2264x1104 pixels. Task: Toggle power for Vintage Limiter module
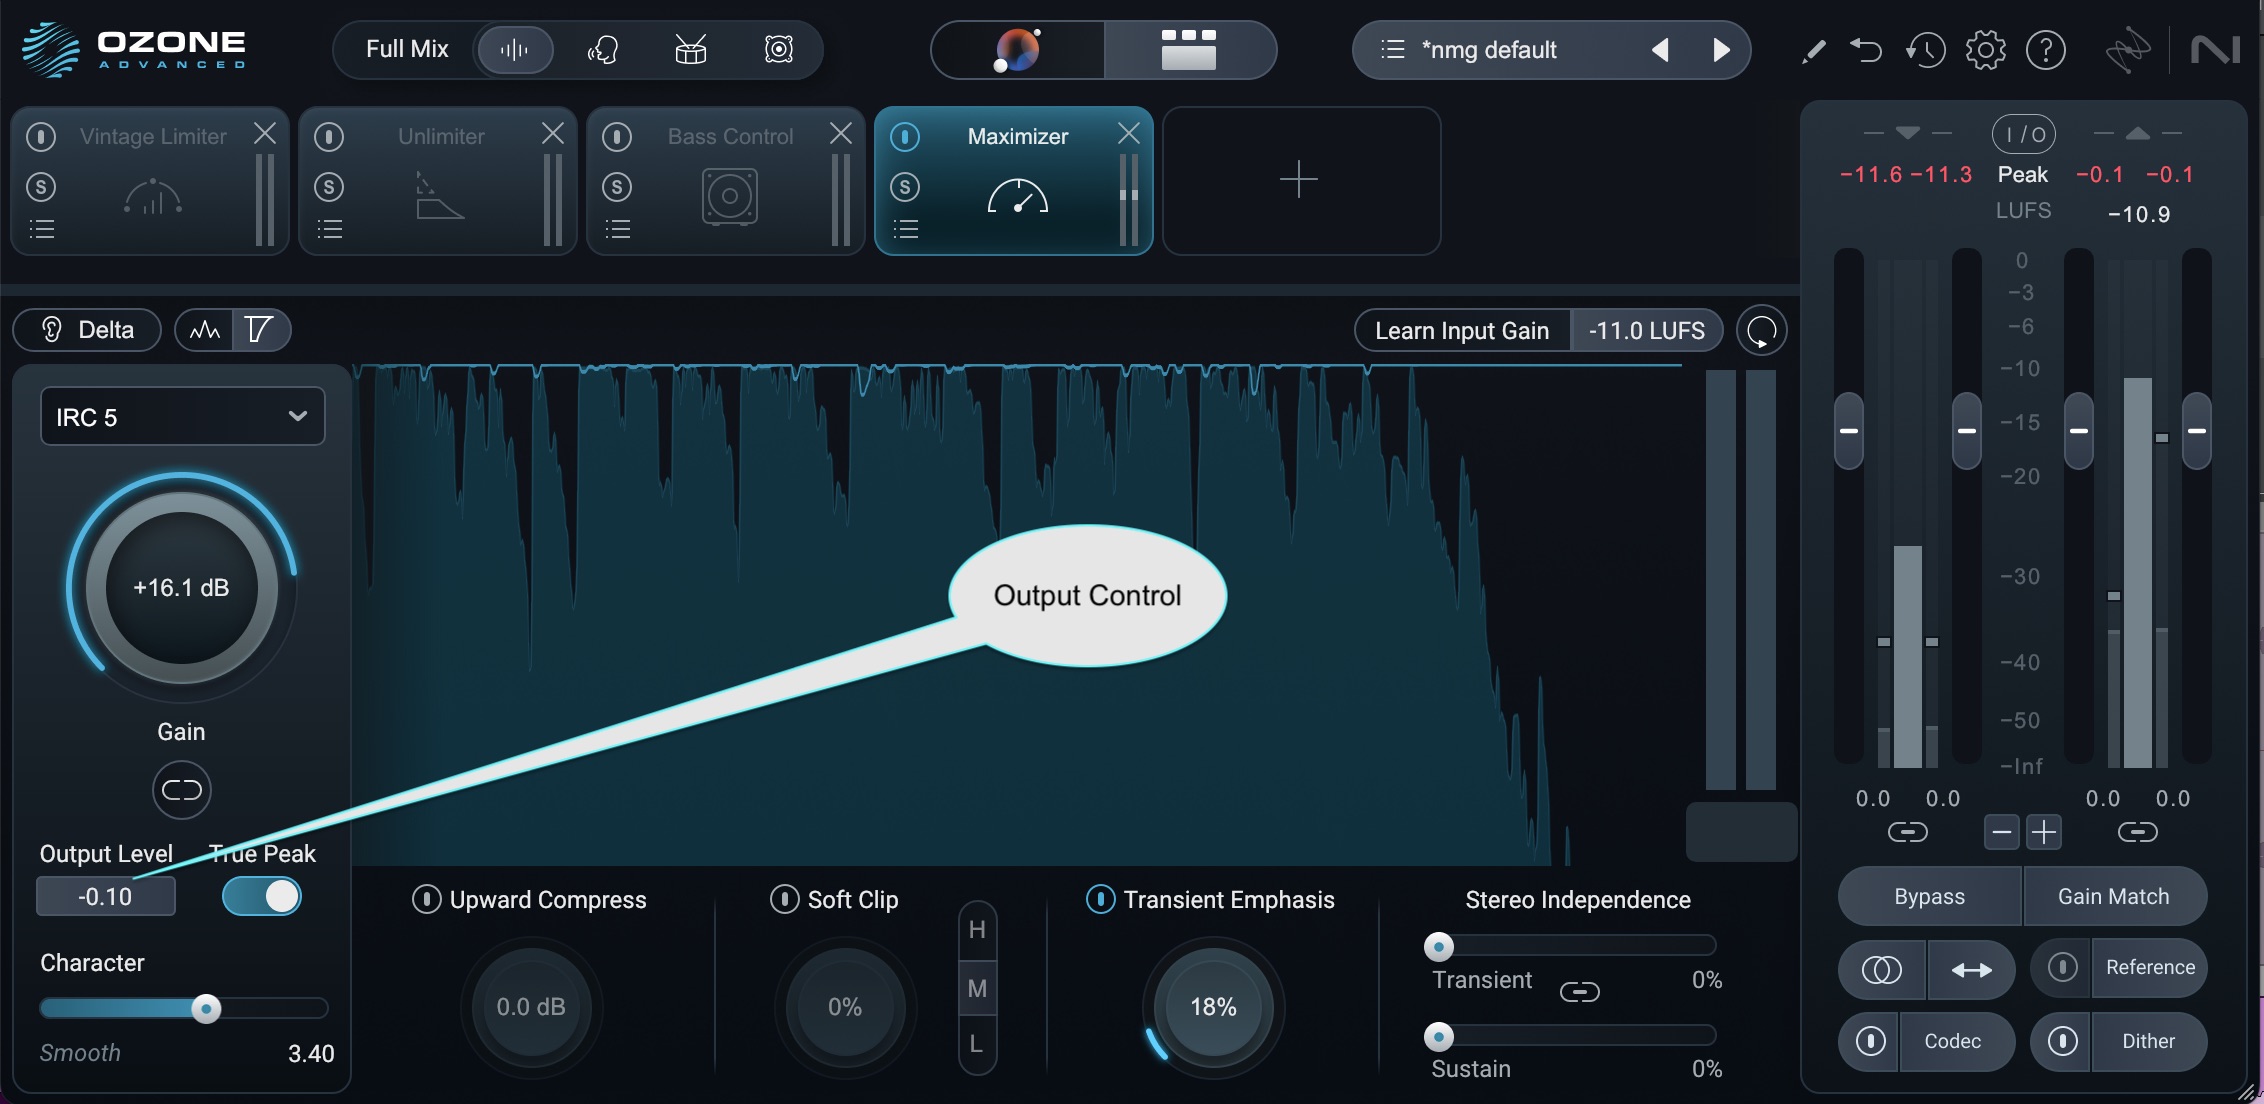point(41,136)
